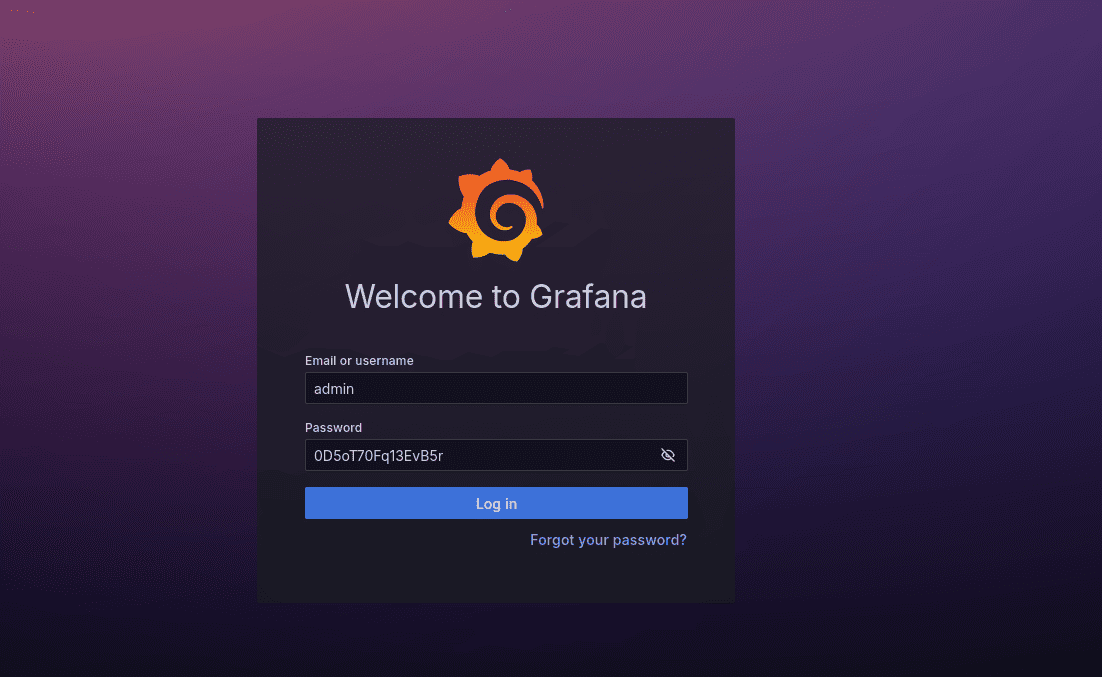
Task: Click the dark background below the login panel
Action: pyautogui.click(x=496, y=640)
